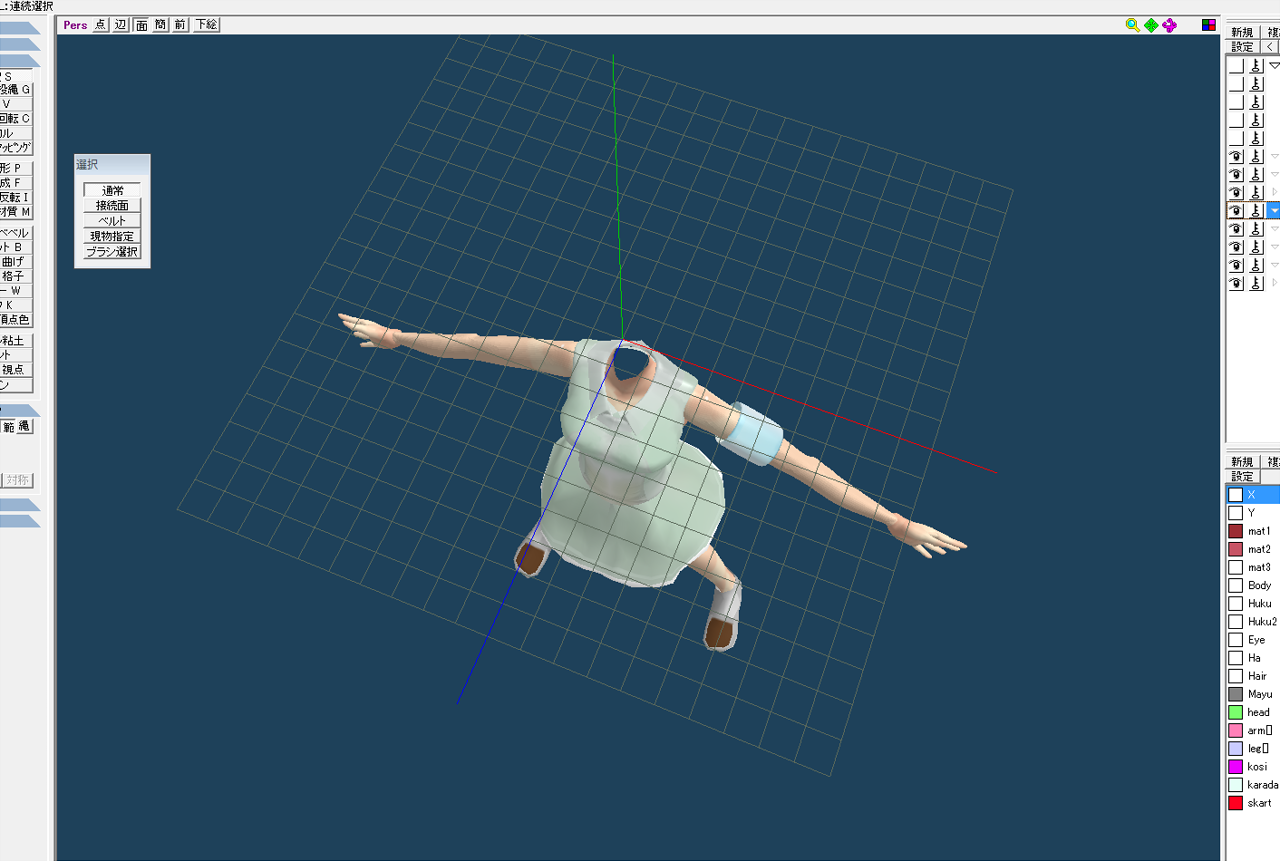This screenshot has width=1280, height=861.
Task: Click the four-color viewport layout icon
Action: 1209,25
